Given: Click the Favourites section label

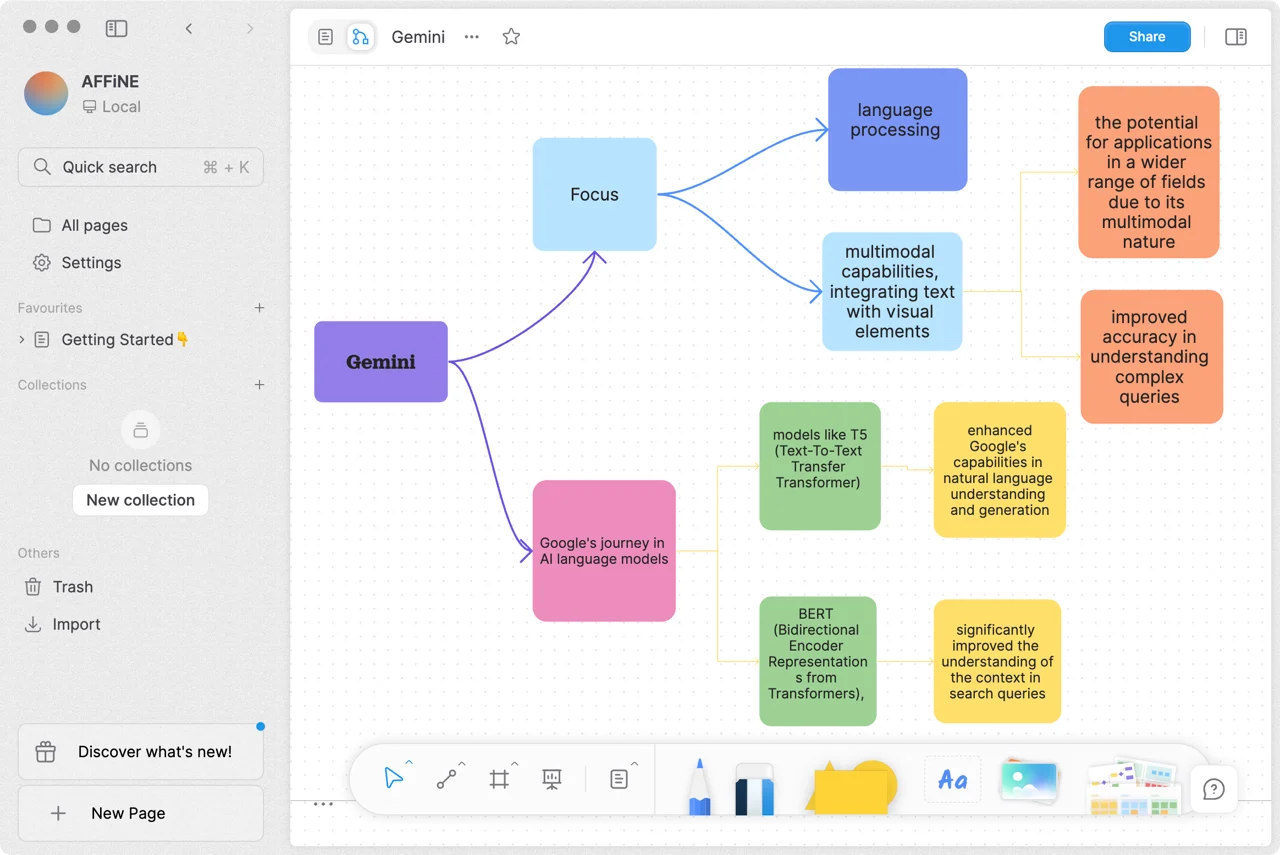Looking at the screenshot, I should pos(50,308).
